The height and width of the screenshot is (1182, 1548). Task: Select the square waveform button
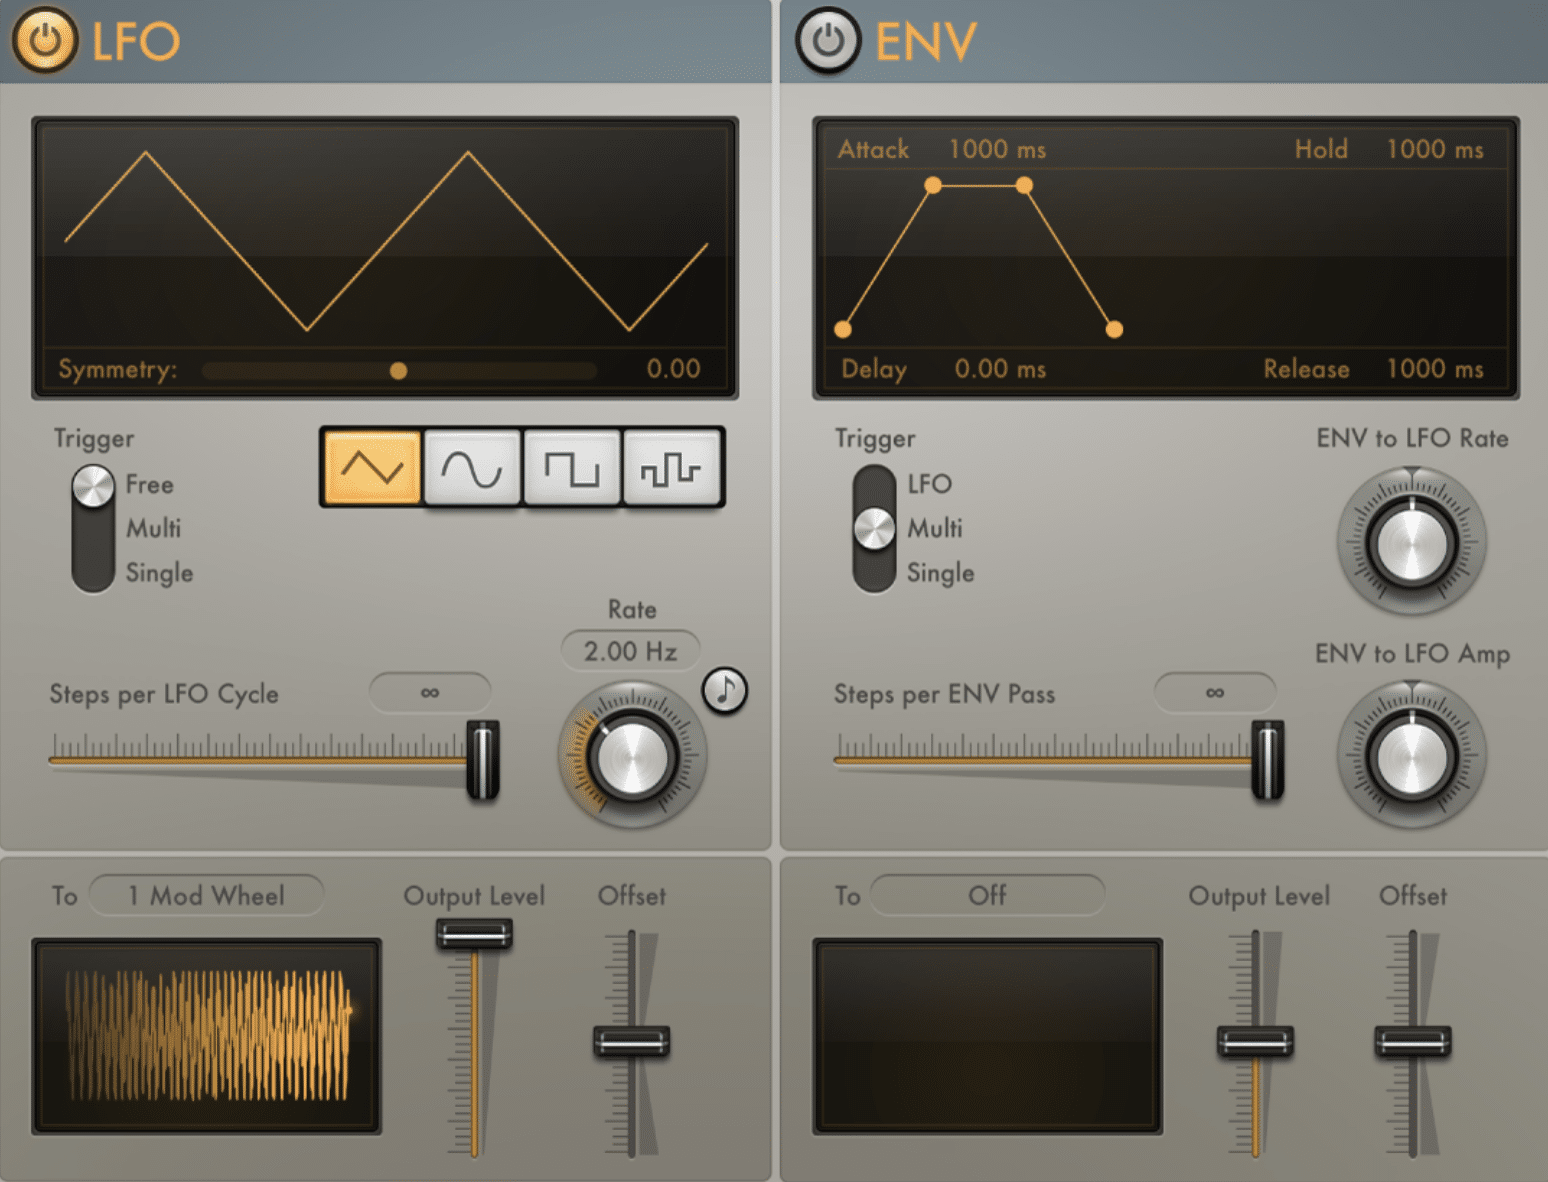(571, 467)
